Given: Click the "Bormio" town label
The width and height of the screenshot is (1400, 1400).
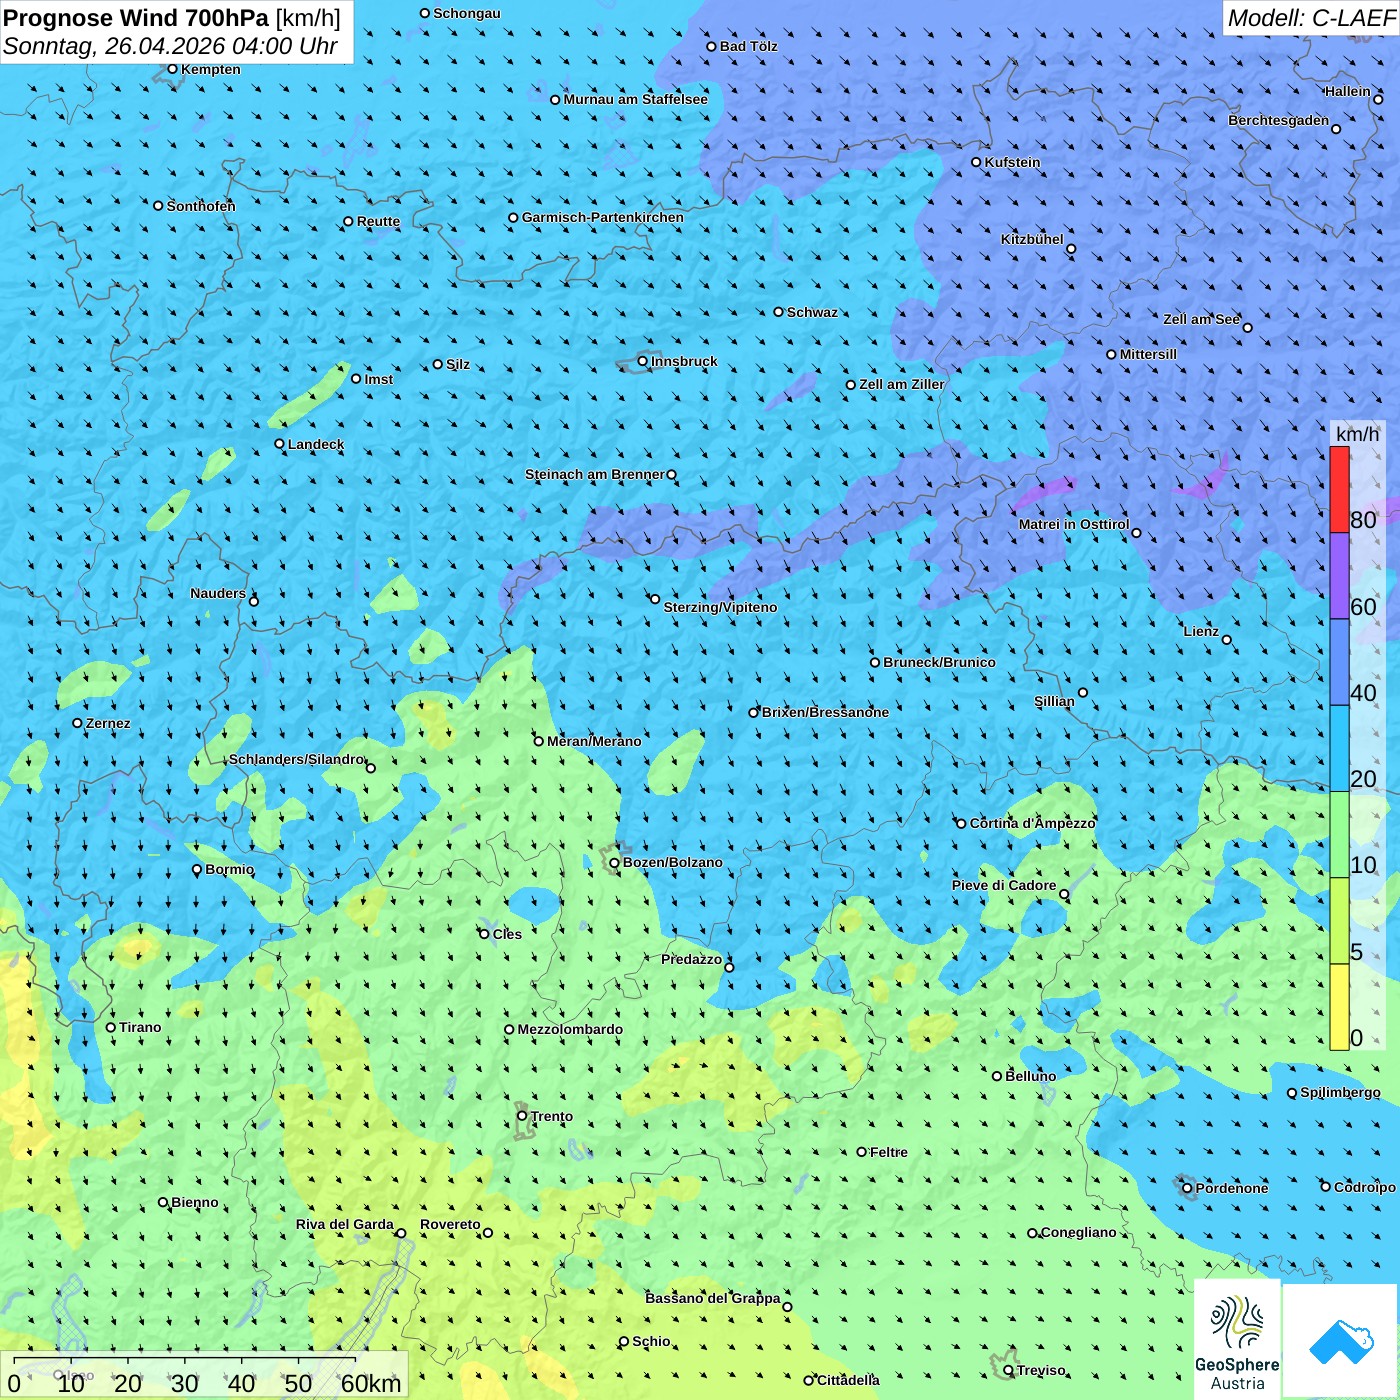Looking at the screenshot, I should tap(229, 869).
